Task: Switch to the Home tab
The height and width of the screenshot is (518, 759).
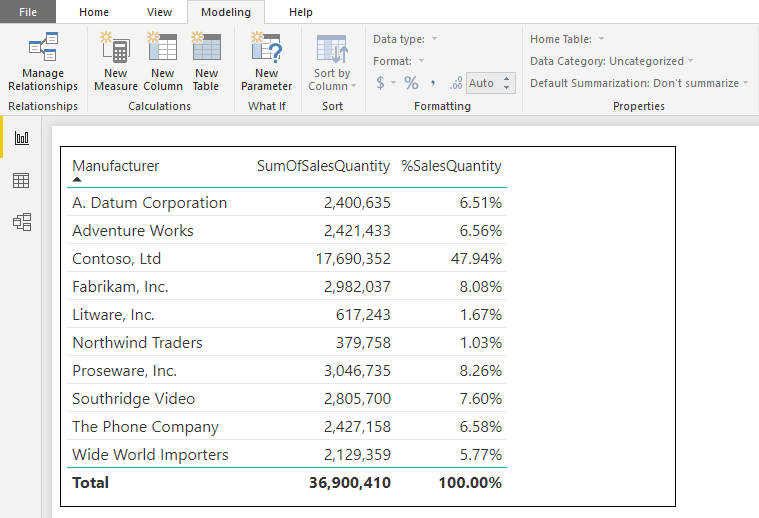Action: point(94,12)
